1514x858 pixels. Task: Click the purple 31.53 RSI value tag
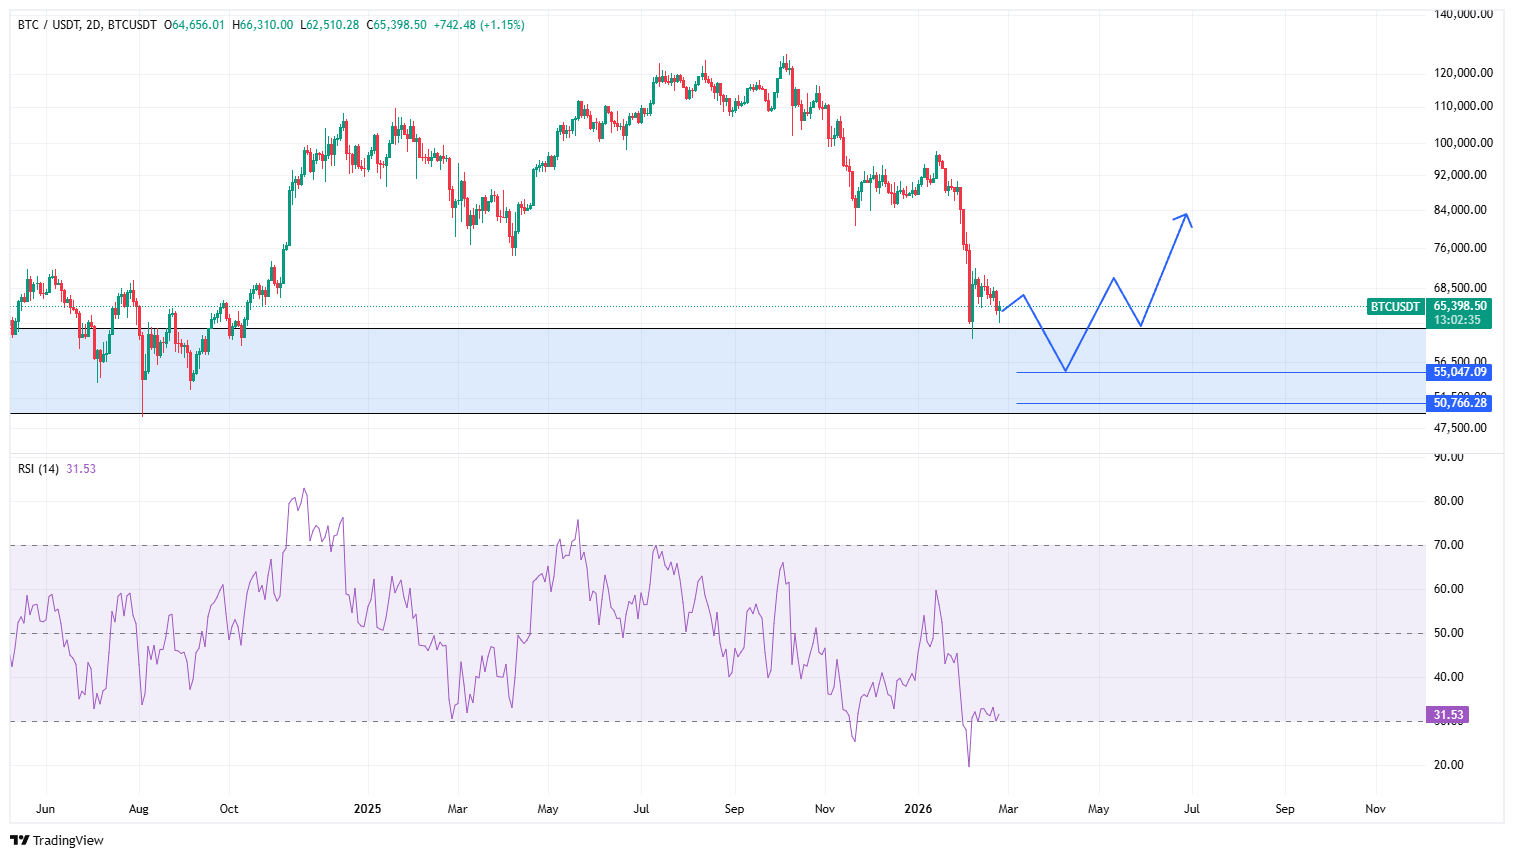point(1447,715)
